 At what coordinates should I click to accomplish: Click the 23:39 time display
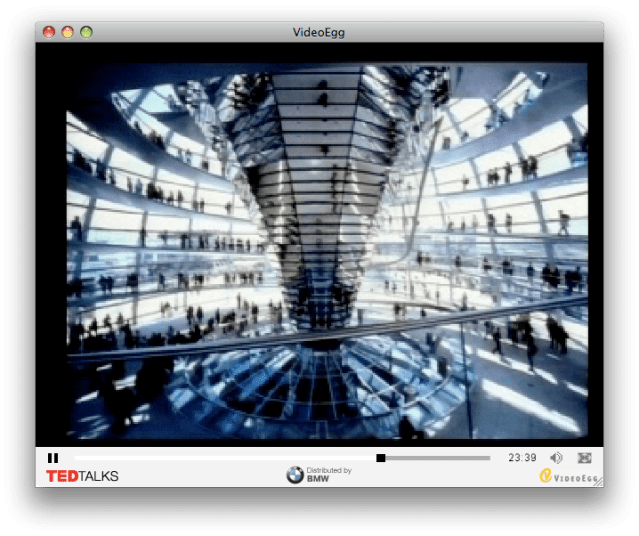click(x=522, y=458)
